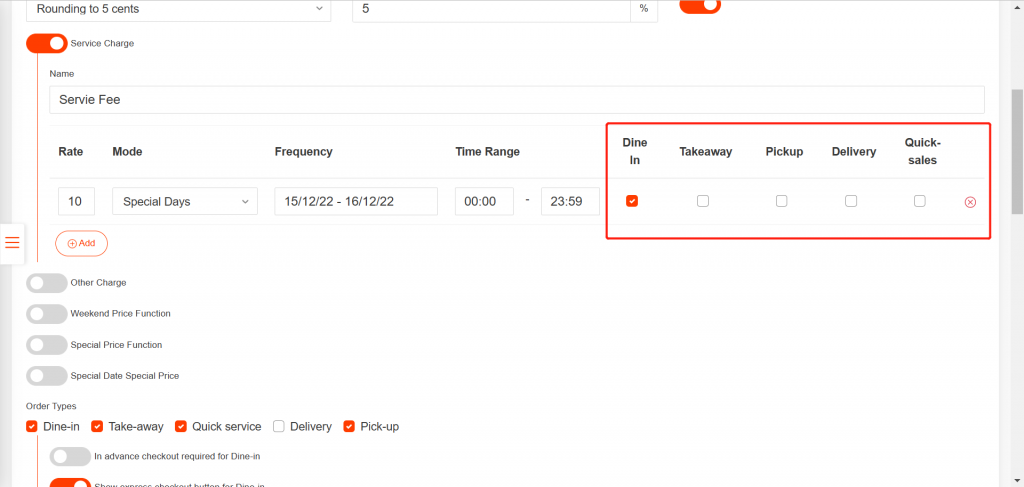Image resolution: width=1024 pixels, height=487 pixels.
Task: Check the Takeaway service charge box
Action: (x=703, y=201)
